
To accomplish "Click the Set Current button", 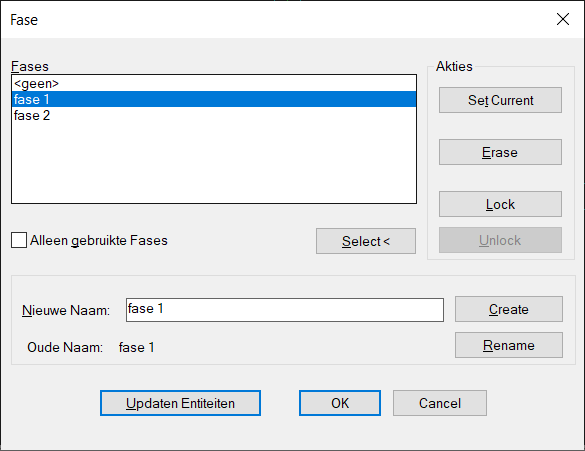I will (500, 100).
